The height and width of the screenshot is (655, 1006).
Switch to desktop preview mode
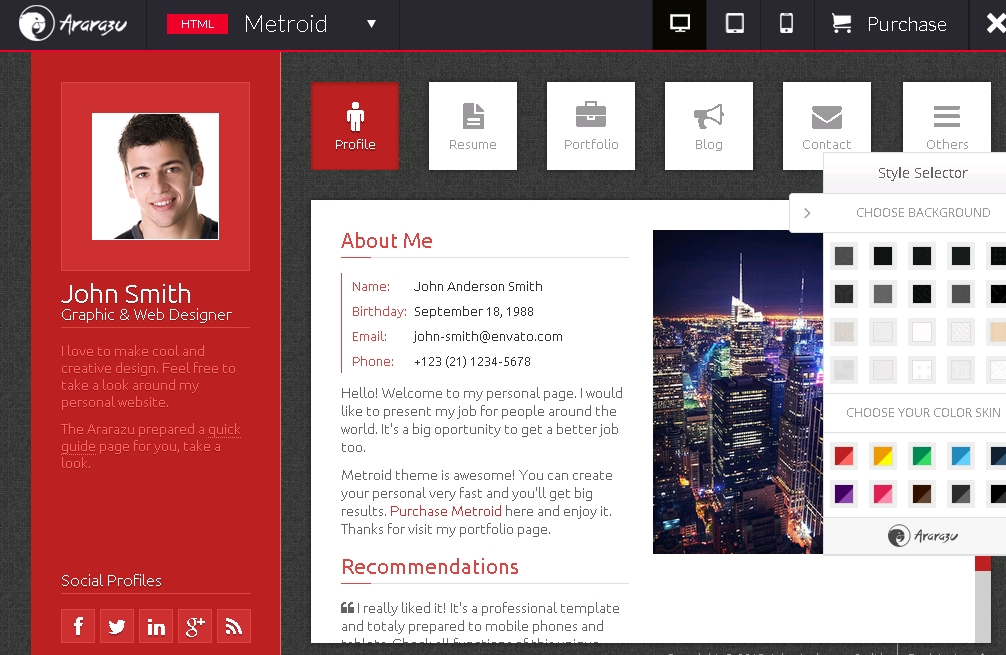point(680,24)
